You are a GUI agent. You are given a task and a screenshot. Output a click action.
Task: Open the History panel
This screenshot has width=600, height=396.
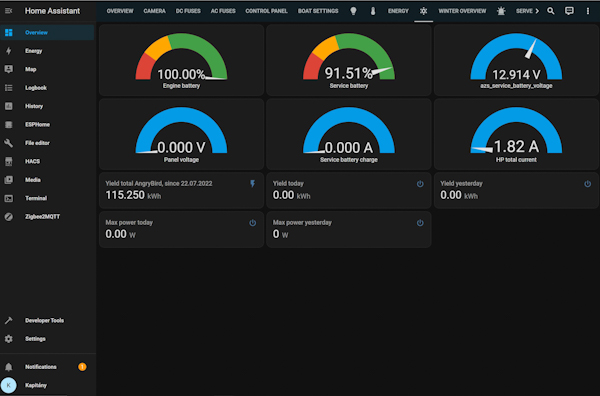click(x=47, y=106)
